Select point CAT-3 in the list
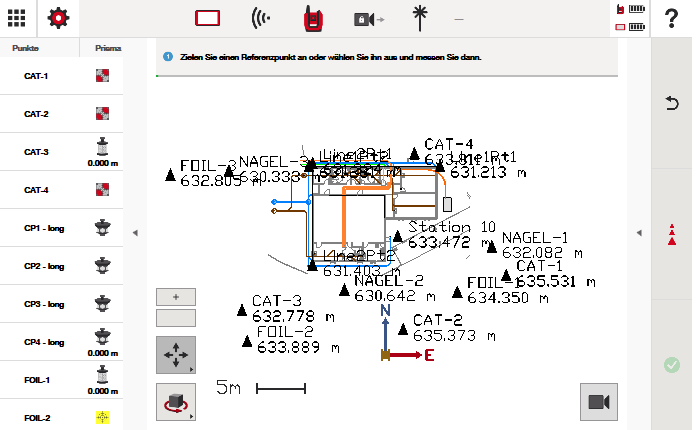The height and width of the screenshot is (430, 698). coord(38,152)
